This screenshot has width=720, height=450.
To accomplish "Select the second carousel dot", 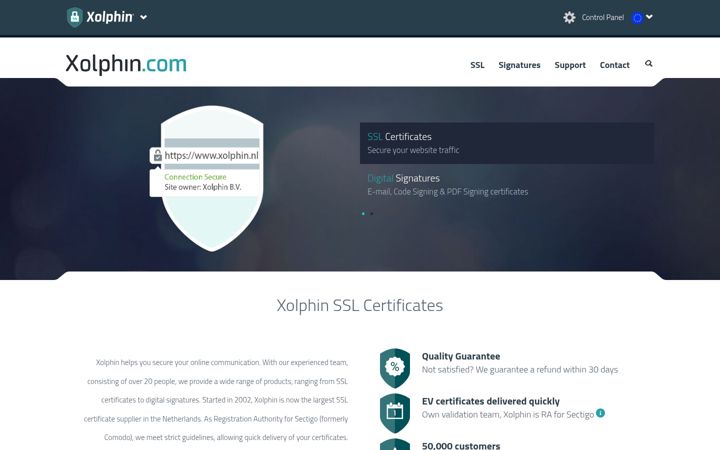I will [x=371, y=214].
